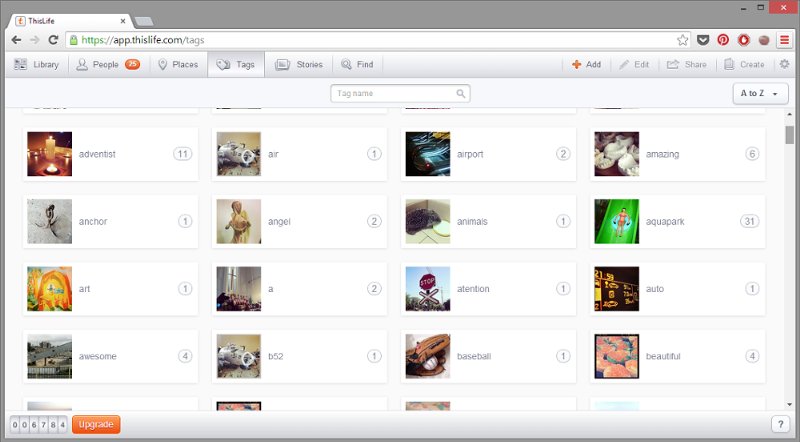The image size is (800, 442).
Task: Click the browser forward arrow
Action: click(x=34, y=40)
